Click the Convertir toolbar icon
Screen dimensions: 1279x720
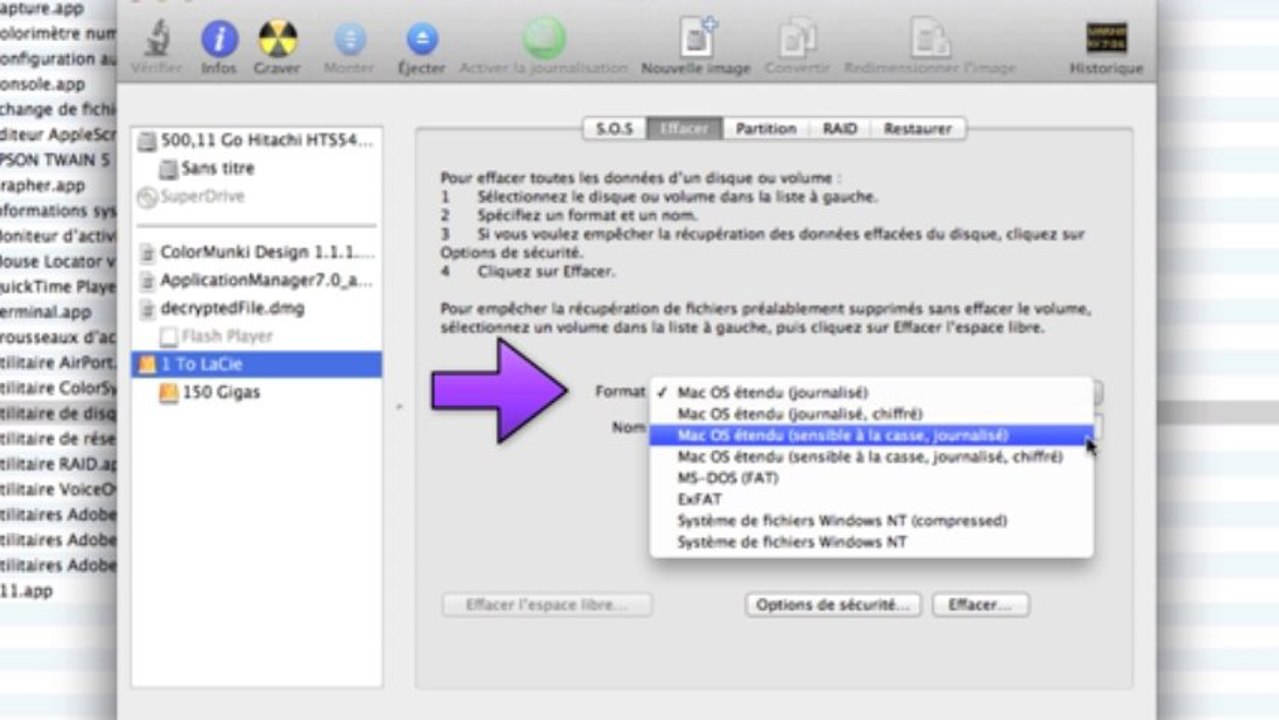[x=797, y=40]
